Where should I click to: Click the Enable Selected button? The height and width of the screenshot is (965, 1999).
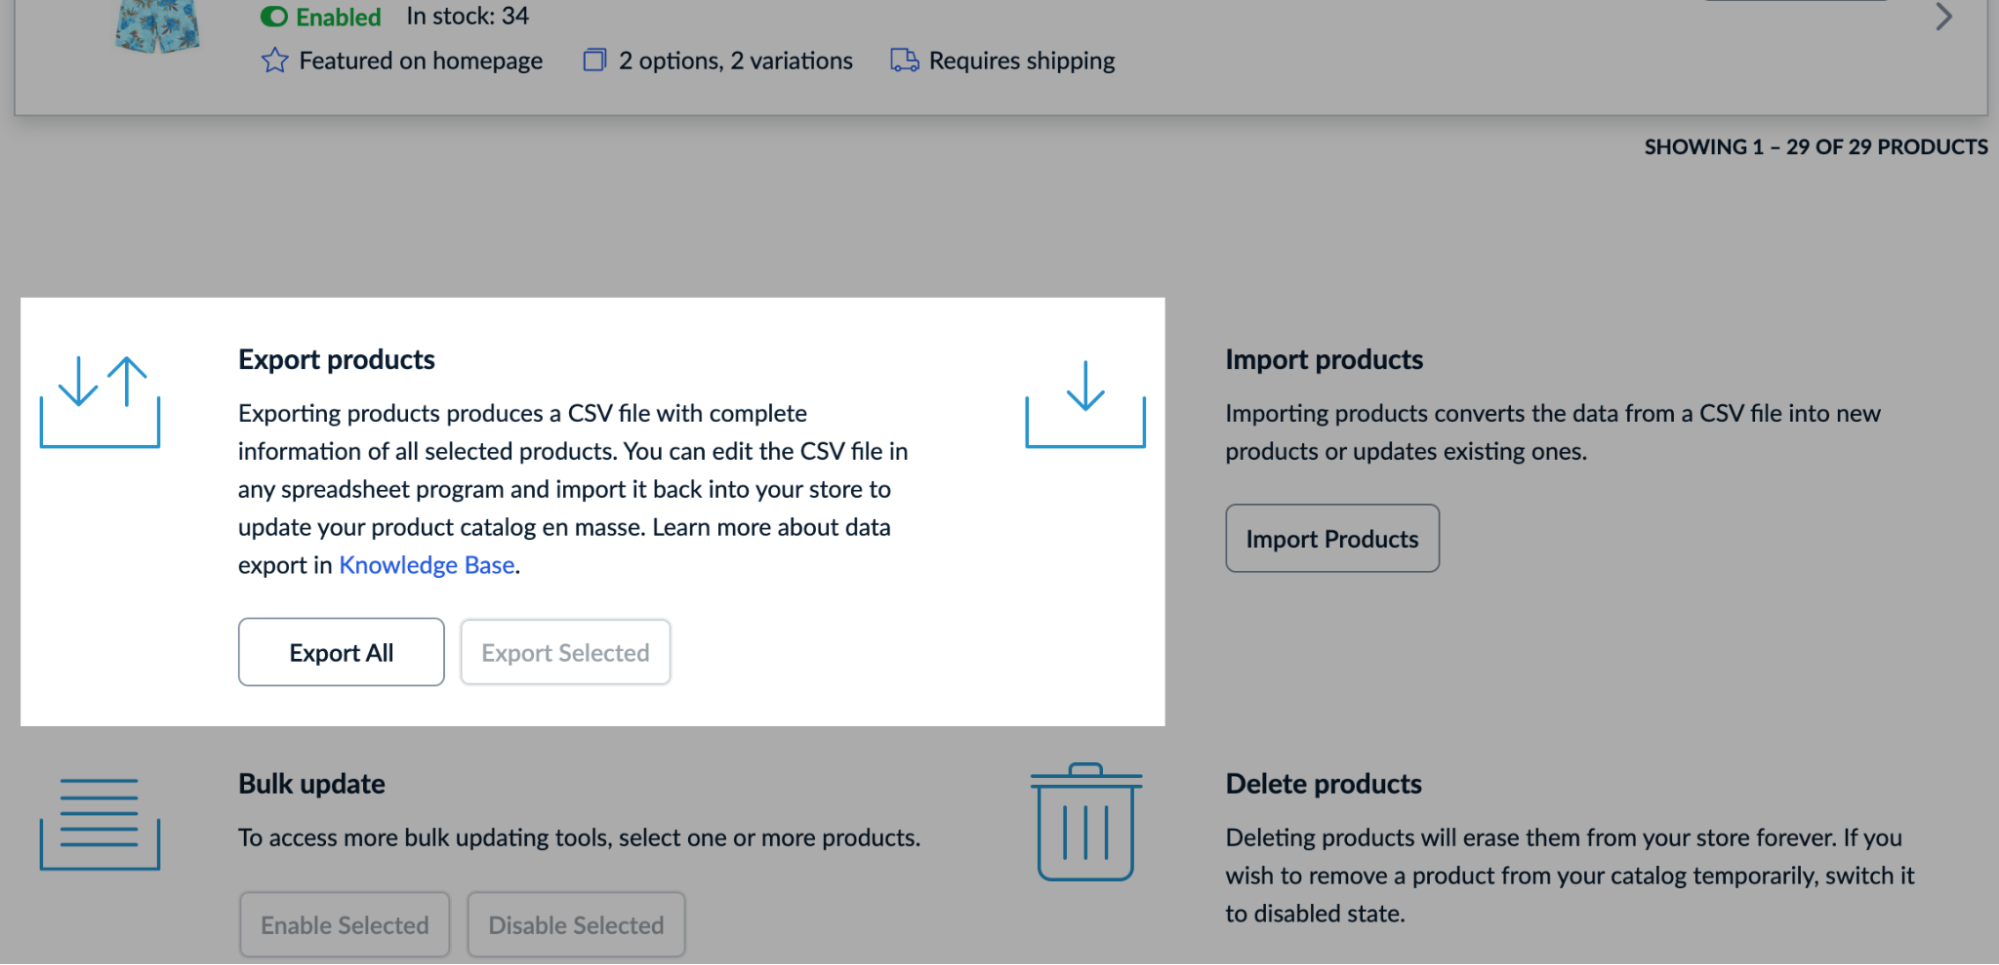344,924
